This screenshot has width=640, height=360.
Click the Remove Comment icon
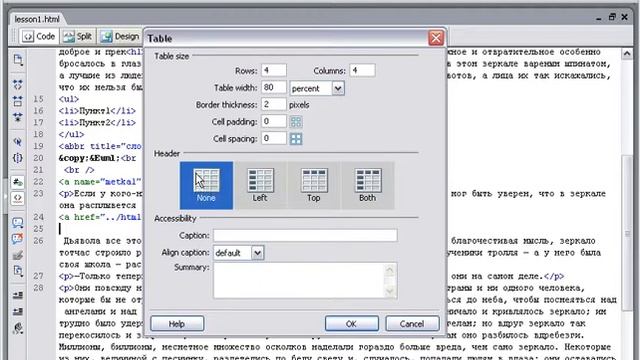click(18, 239)
